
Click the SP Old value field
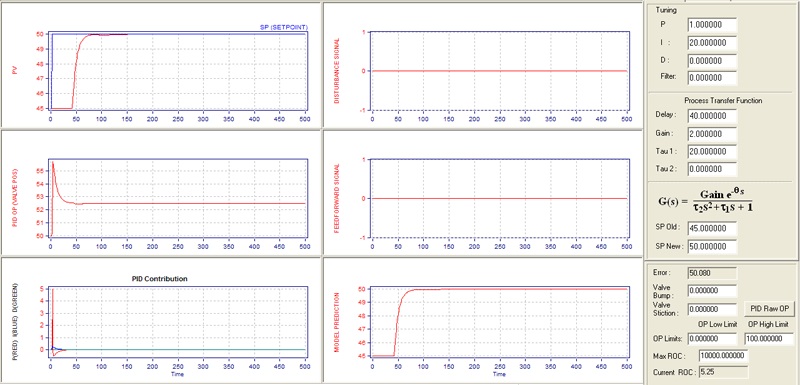point(712,228)
